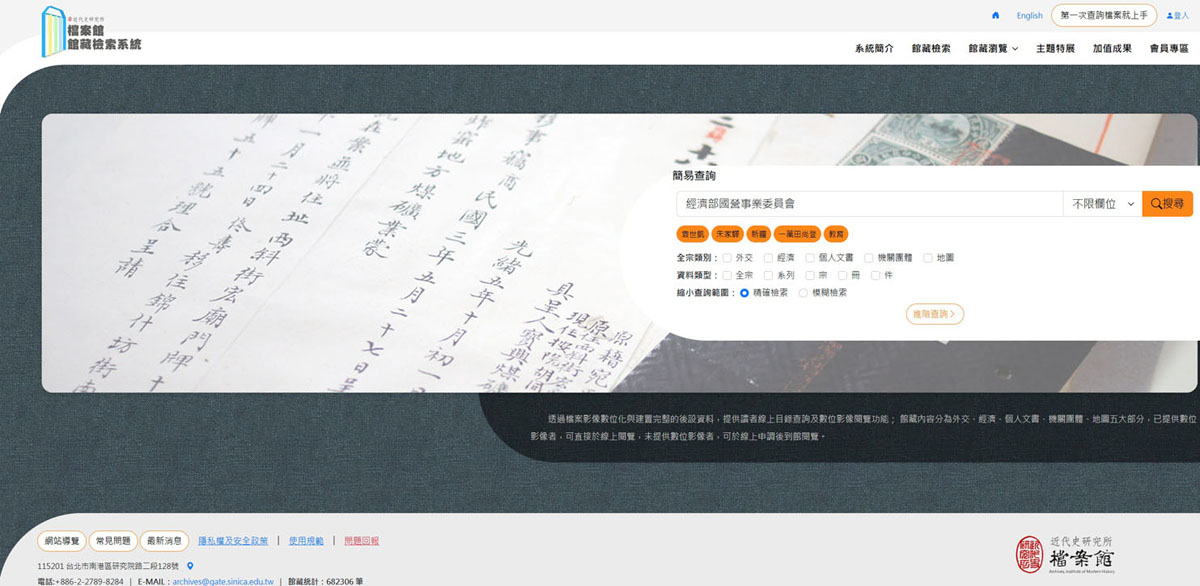Screen dimensions: 1200x586
Task: Focus the 簡易查詢 search input field
Action: 869,203
